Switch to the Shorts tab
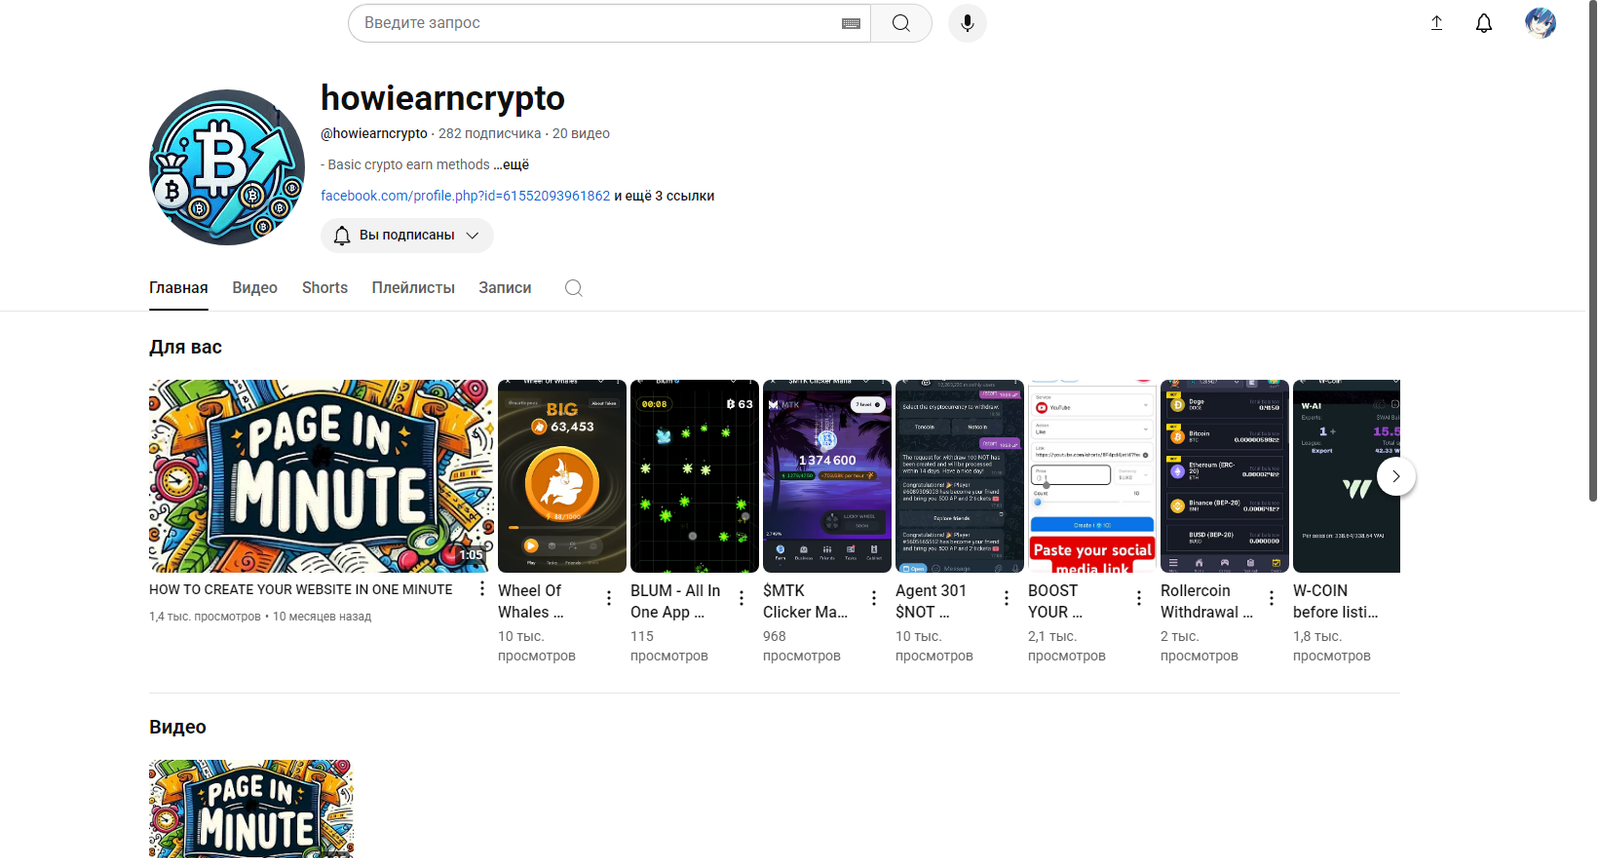Screen dimensions: 1600x858 [325, 288]
